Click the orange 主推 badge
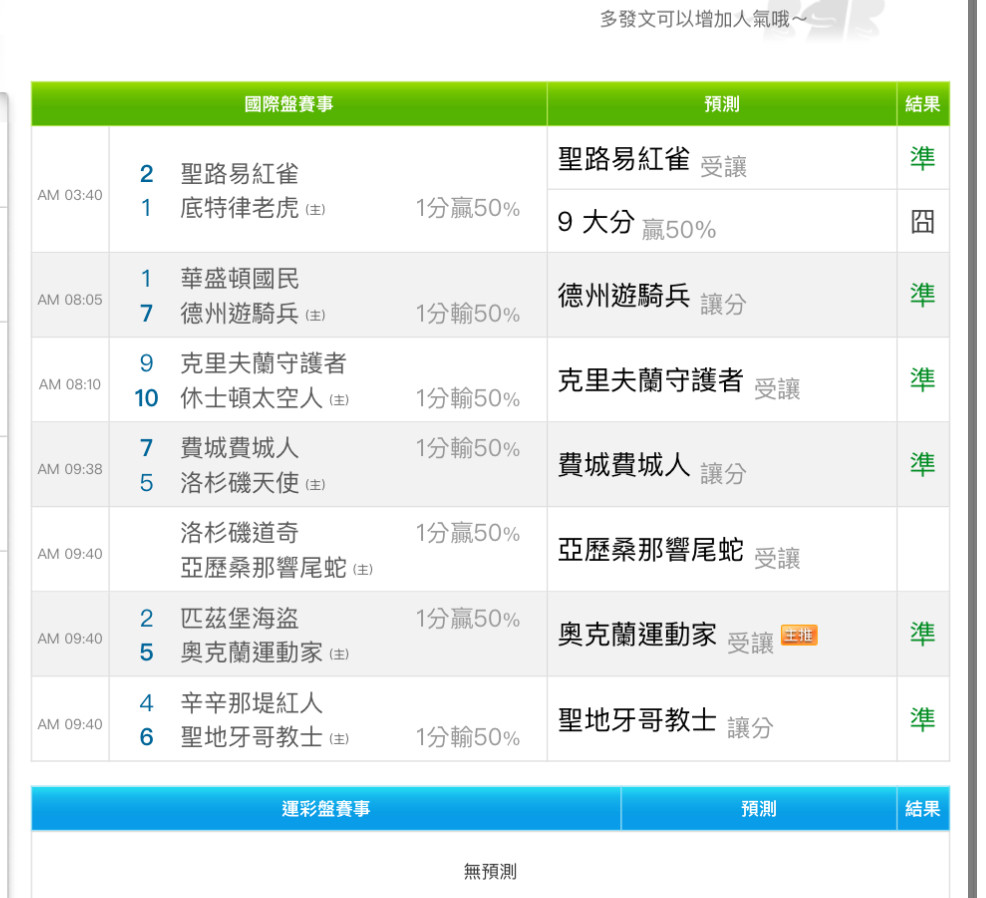 pos(799,635)
